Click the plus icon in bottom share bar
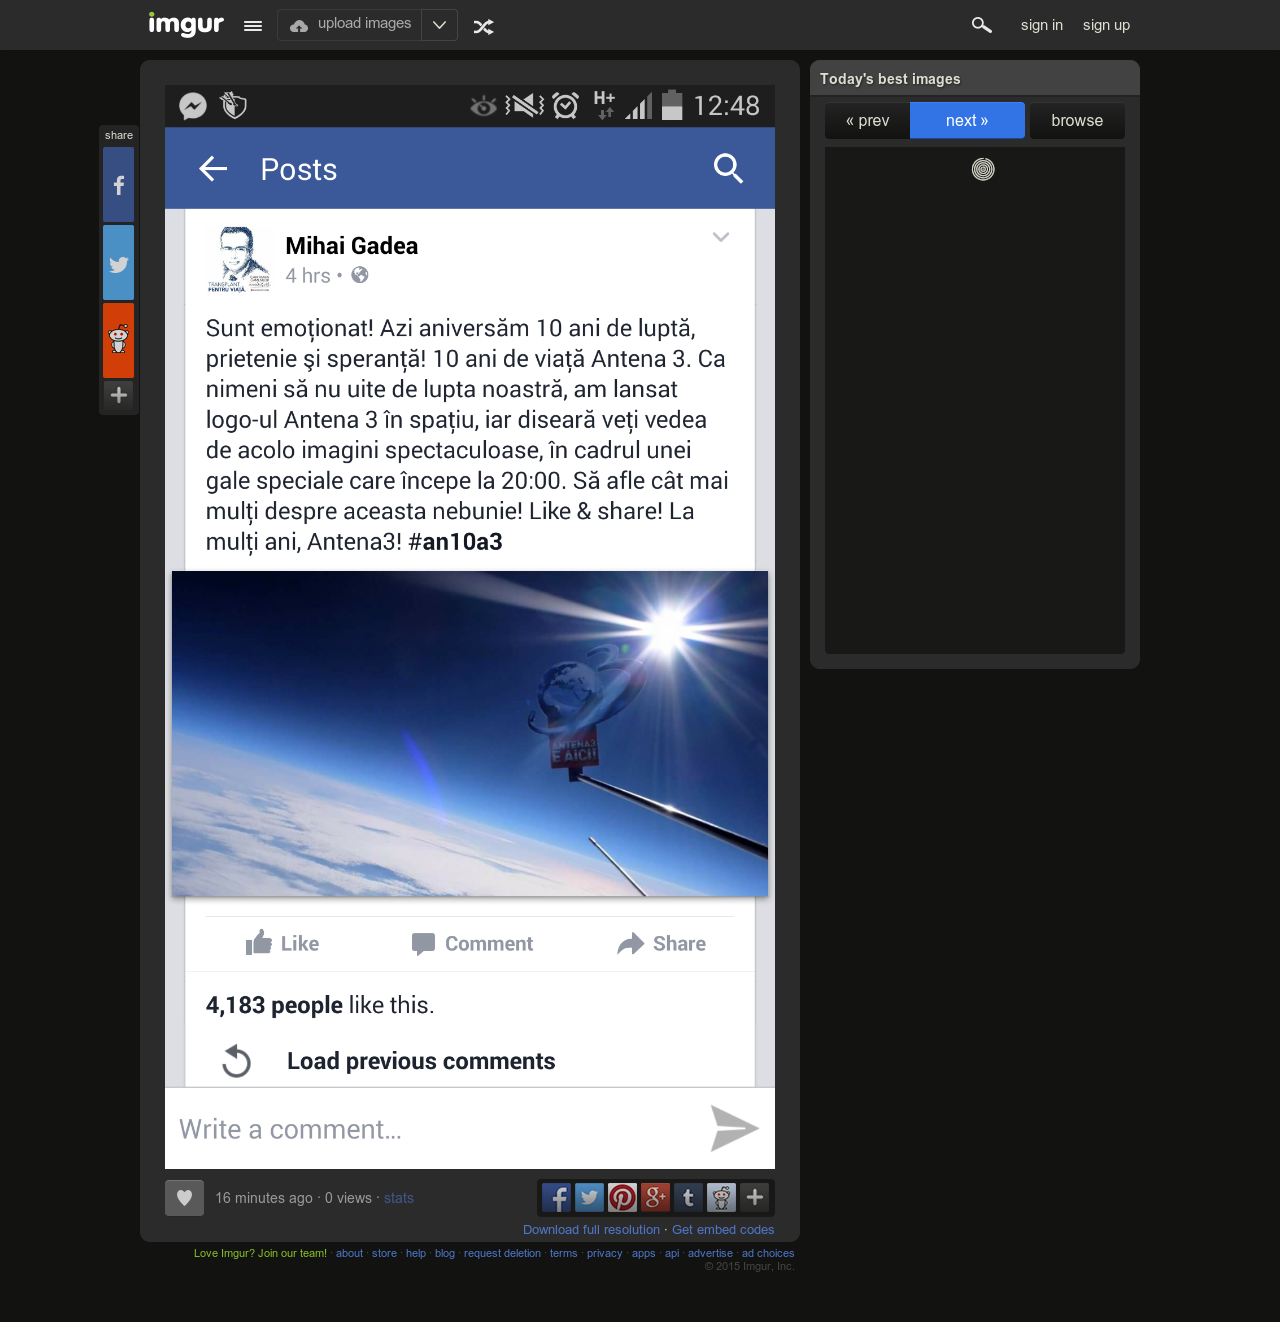1280x1322 pixels. tap(754, 1197)
